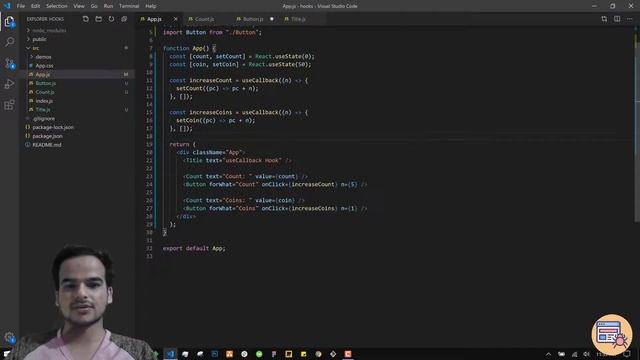
Task: Show hidden system tray icons
Action: (548, 354)
